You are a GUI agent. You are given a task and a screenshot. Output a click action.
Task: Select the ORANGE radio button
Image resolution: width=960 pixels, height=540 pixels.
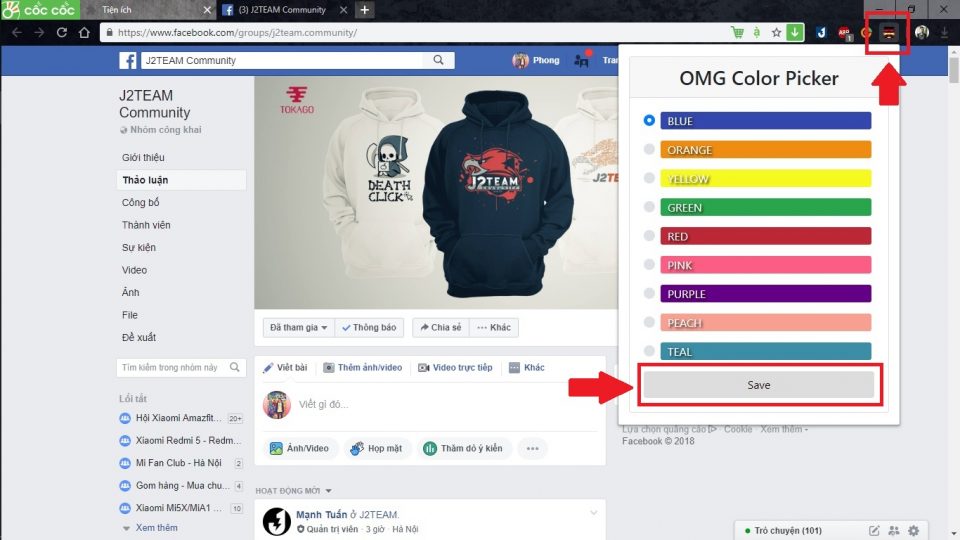point(649,149)
